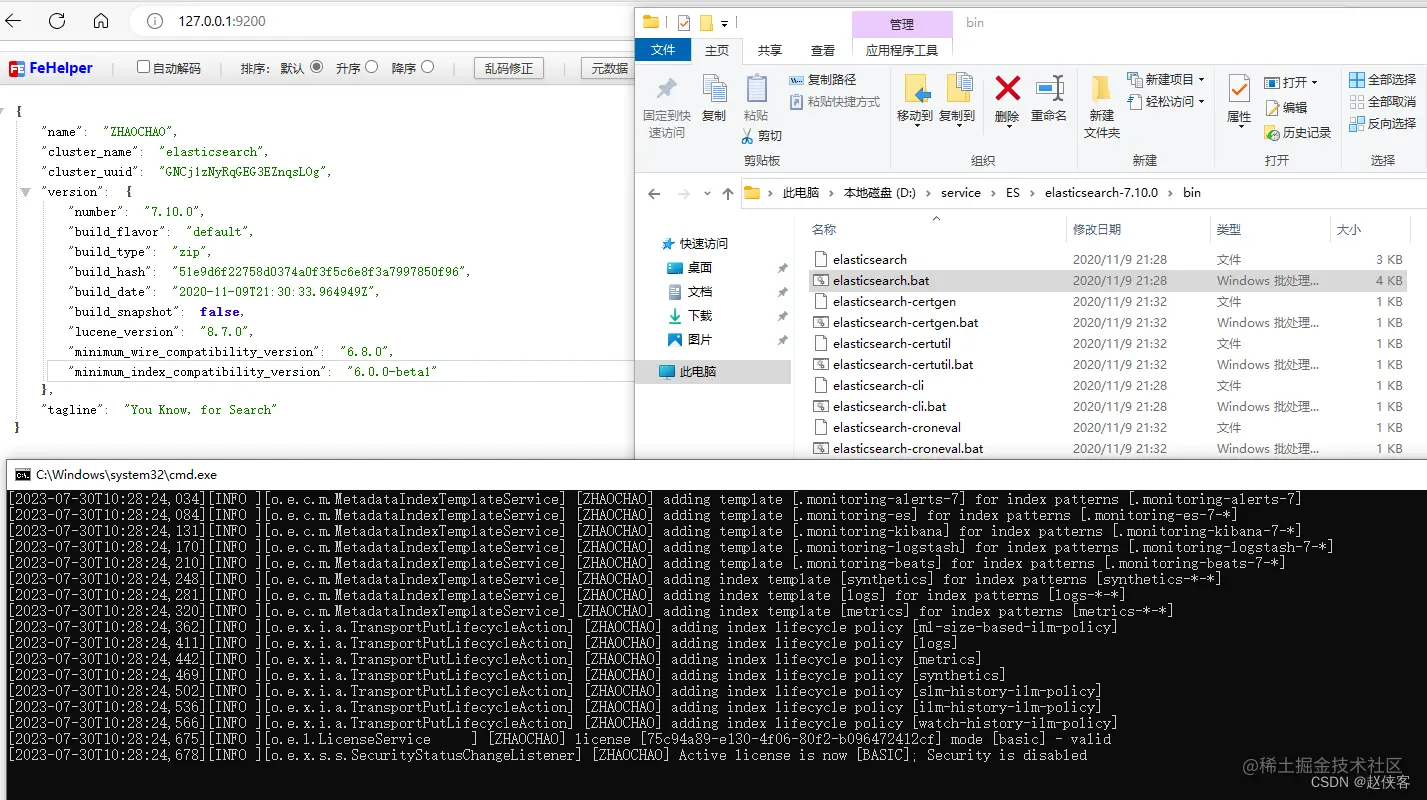Go up one folder level in Explorer
The height and width of the screenshot is (800, 1427).
coord(727,193)
